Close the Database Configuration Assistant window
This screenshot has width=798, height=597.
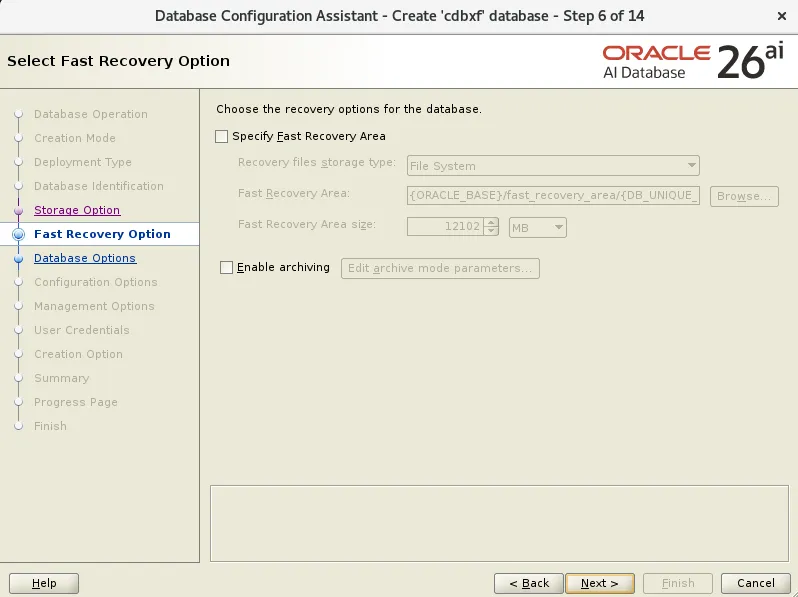click(782, 16)
